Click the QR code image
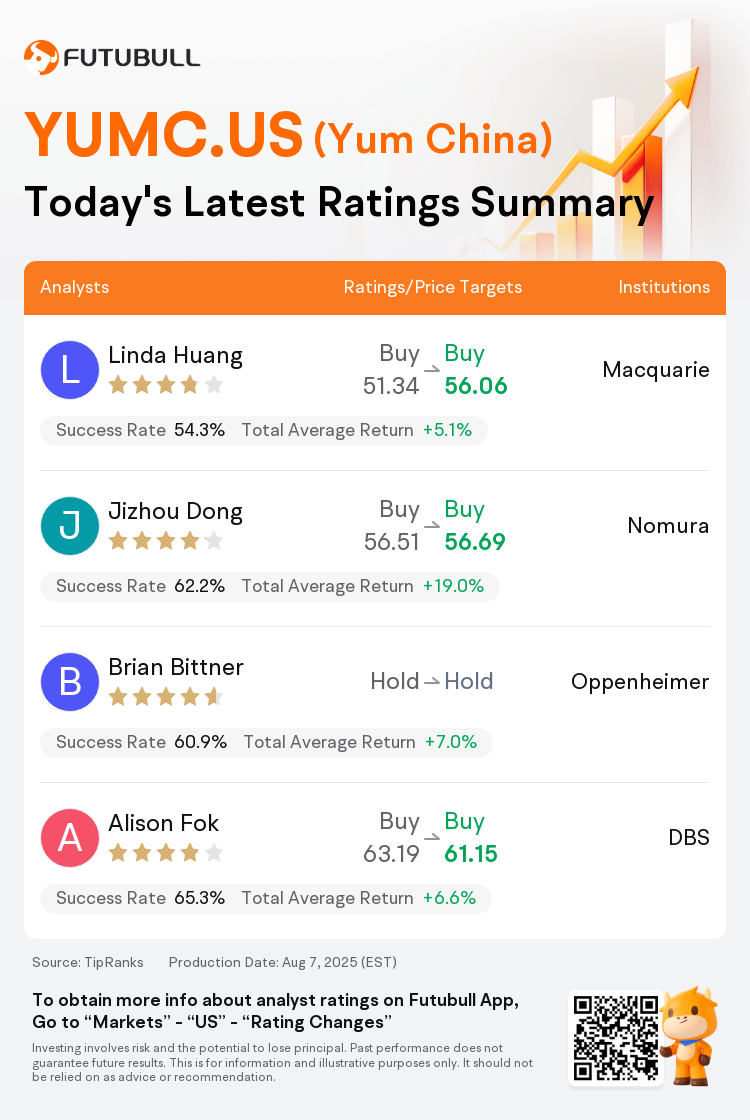Viewport: 750px width, 1120px height. click(616, 1038)
